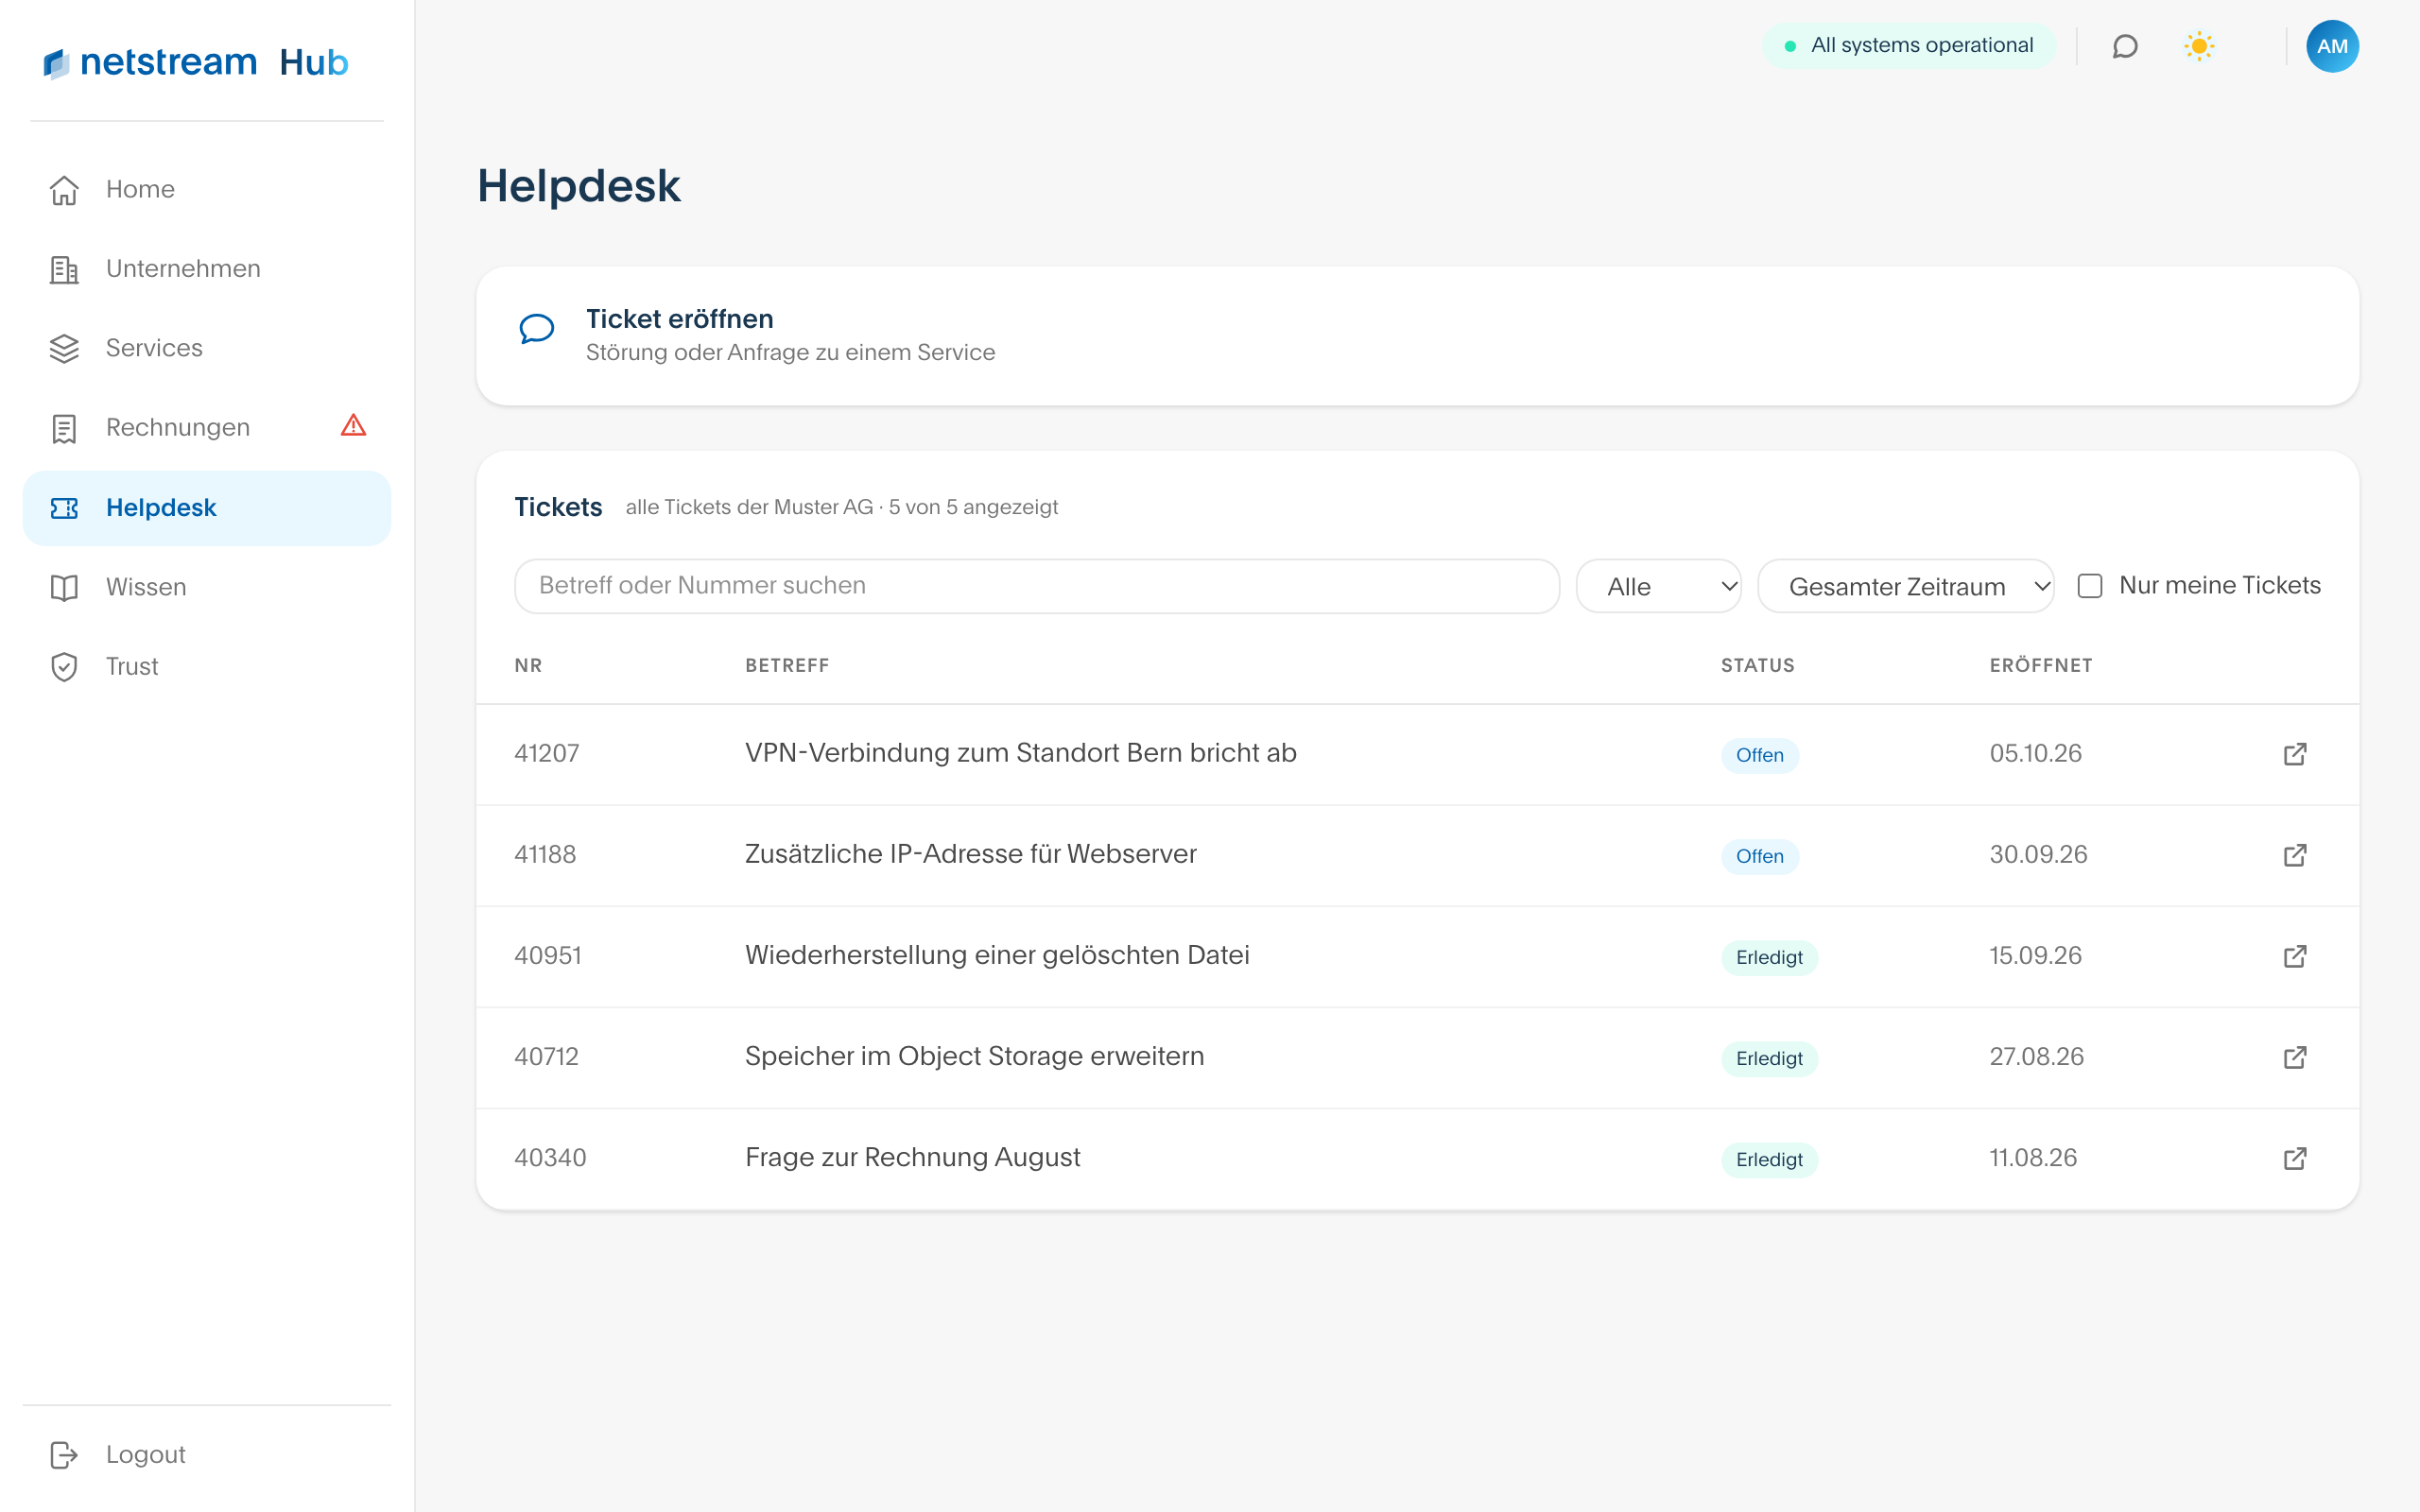
Task: Select Helpdesk in the sidebar
Action: coord(207,508)
